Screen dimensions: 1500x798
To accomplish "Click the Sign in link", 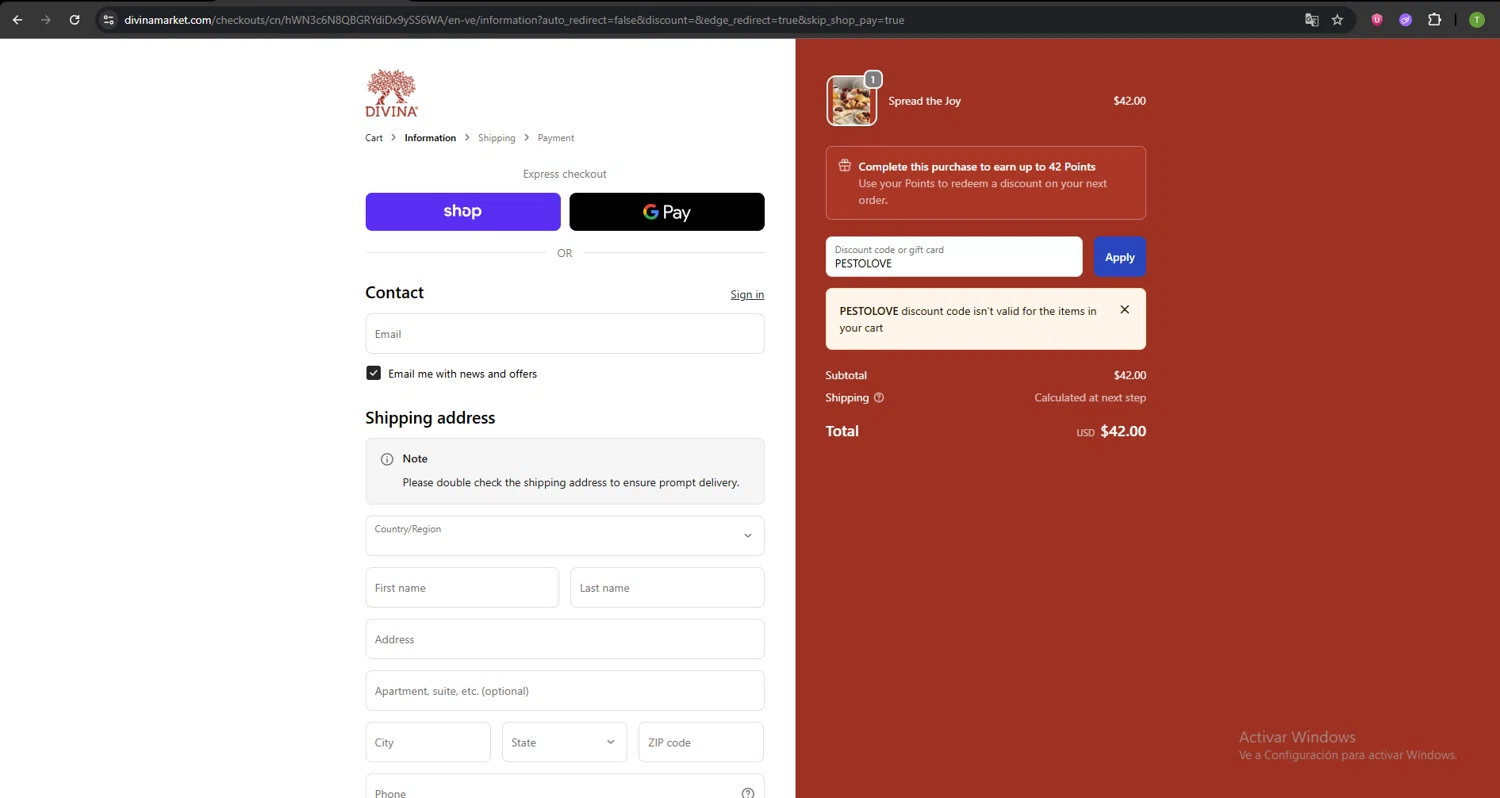I will coord(747,294).
